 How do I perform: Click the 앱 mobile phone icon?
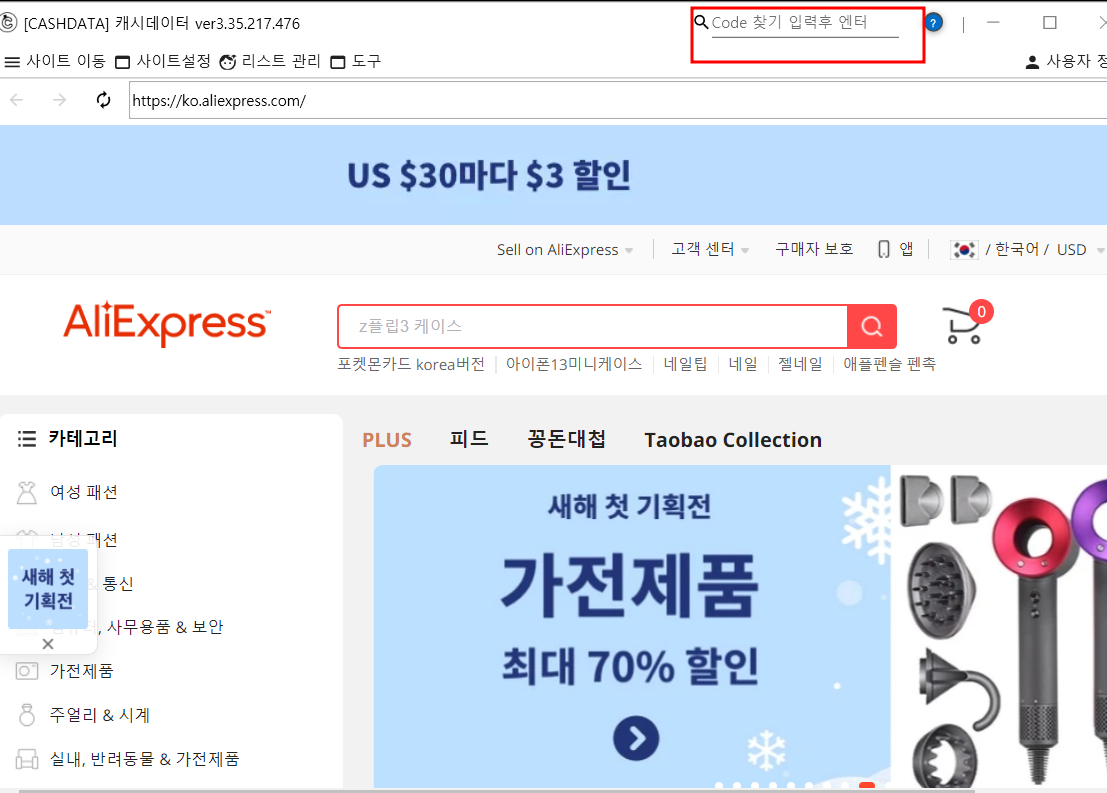(884, 249)
